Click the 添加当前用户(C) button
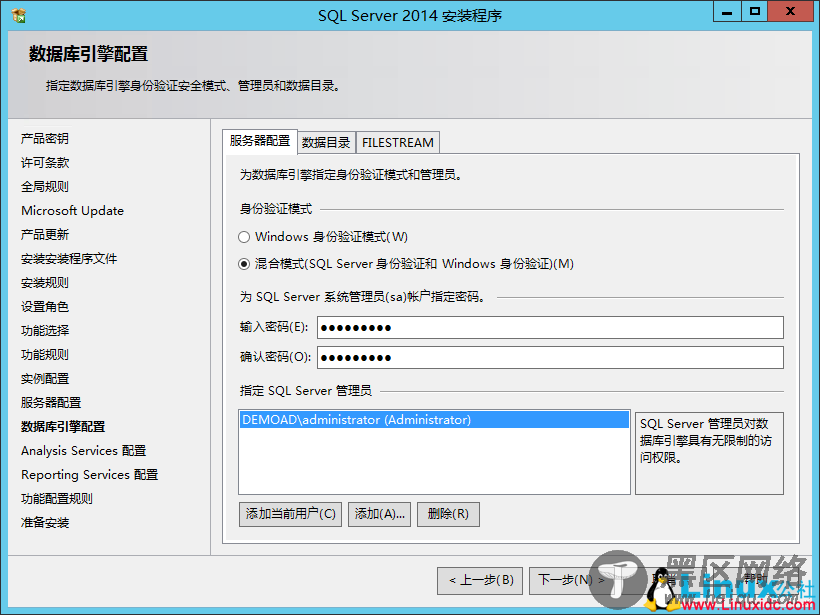 coord(290,515)
